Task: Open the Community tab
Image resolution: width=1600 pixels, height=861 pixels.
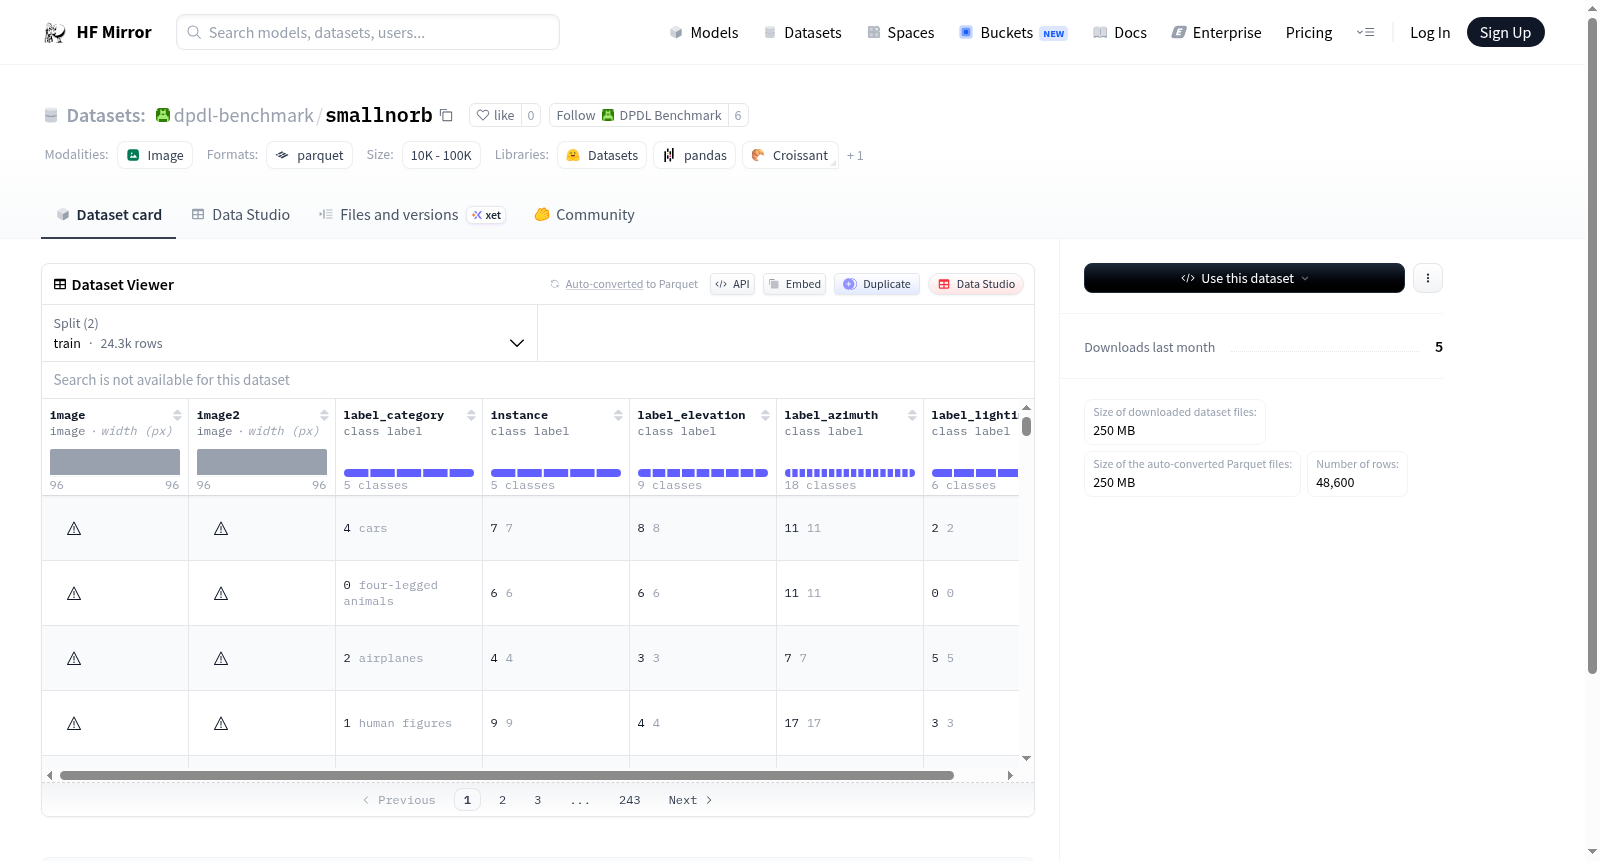Action: click(584, 214)
